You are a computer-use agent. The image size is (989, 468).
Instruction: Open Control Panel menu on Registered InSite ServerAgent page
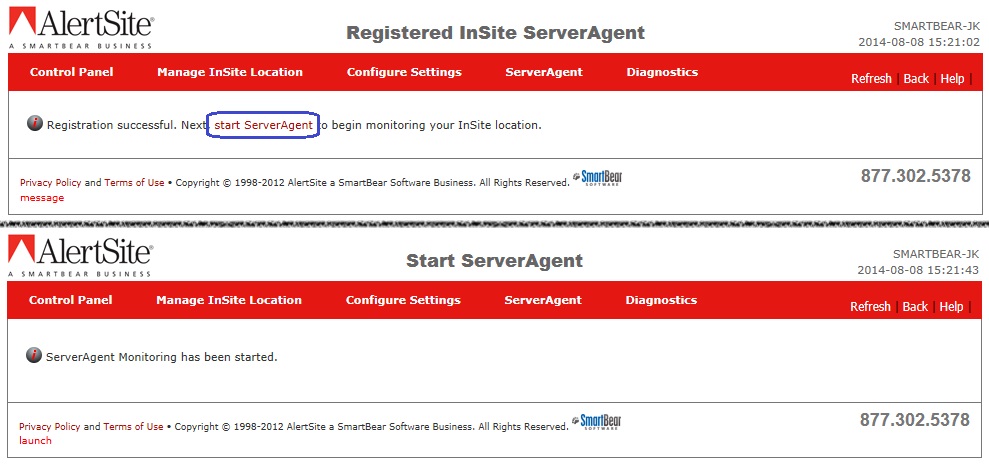72,72
